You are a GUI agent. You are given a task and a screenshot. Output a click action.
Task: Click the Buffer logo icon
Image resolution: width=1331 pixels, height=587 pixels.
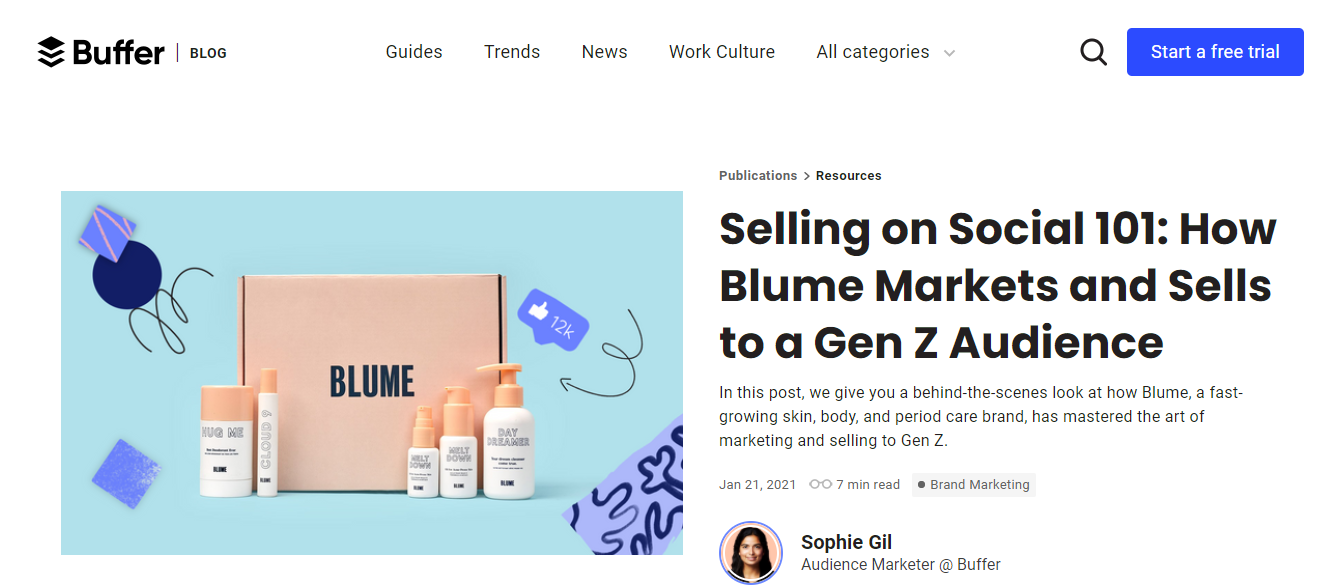pos(51,52)
